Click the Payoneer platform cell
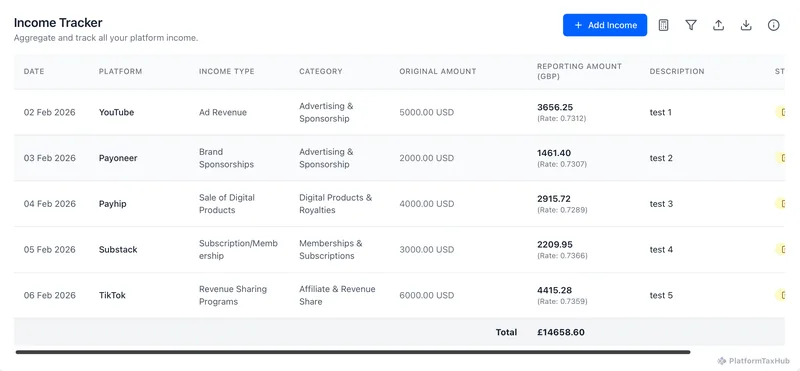This screenshot has width=800, height=371. tap(118, 158)
